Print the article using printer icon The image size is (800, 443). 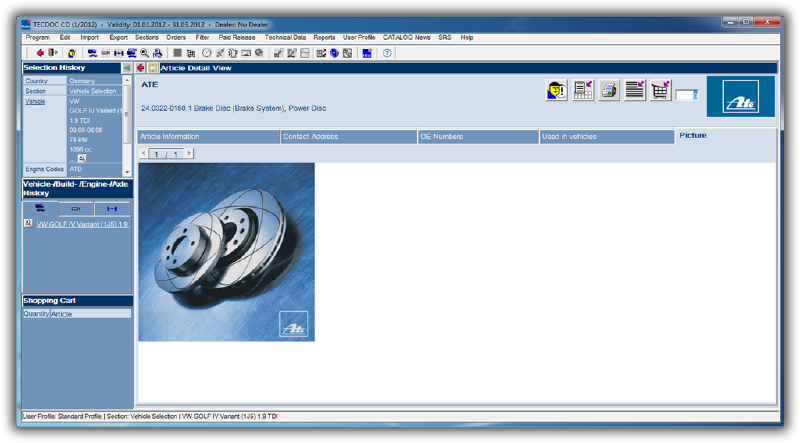[609, 91]
